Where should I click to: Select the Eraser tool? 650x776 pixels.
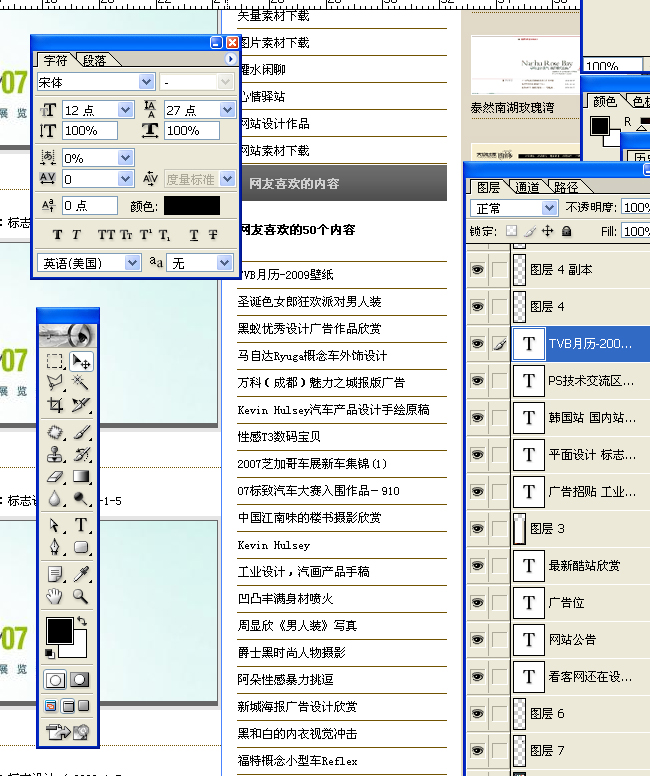coord(55,477)
